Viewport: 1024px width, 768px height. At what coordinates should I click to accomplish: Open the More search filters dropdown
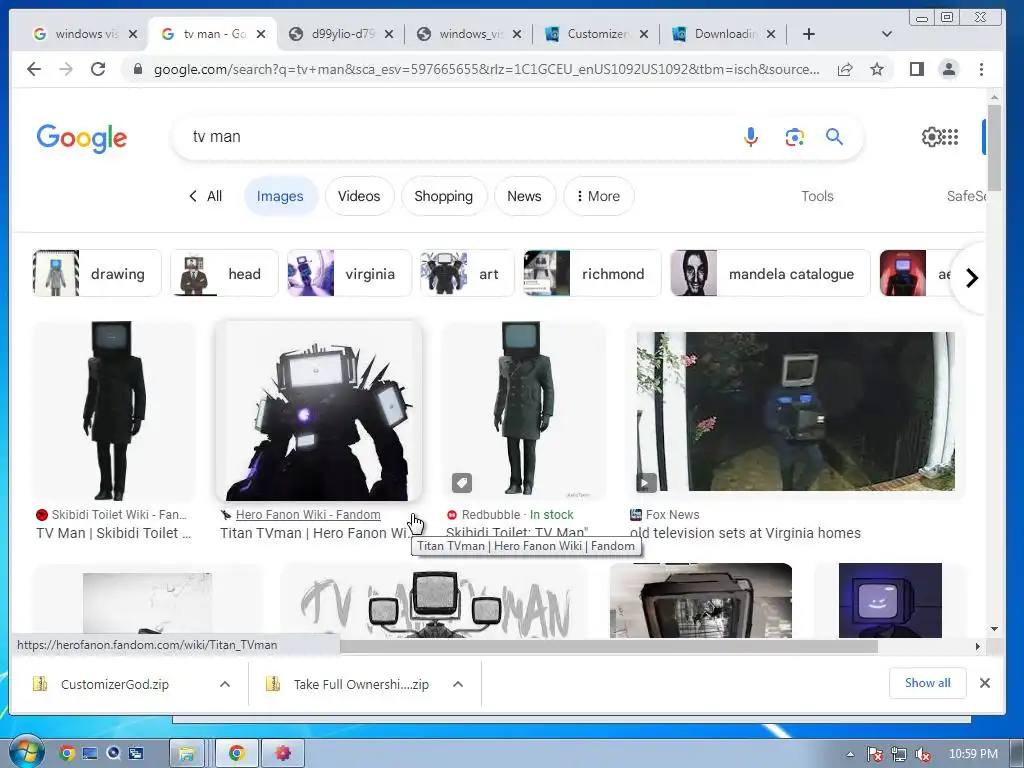(598, 196)
